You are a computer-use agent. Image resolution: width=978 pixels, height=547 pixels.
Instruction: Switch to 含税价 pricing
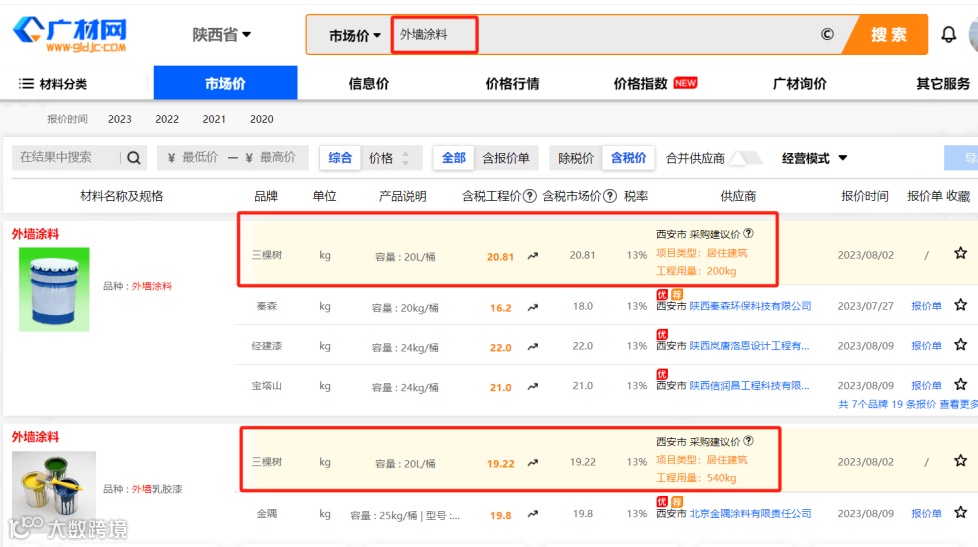coord(628,158)
